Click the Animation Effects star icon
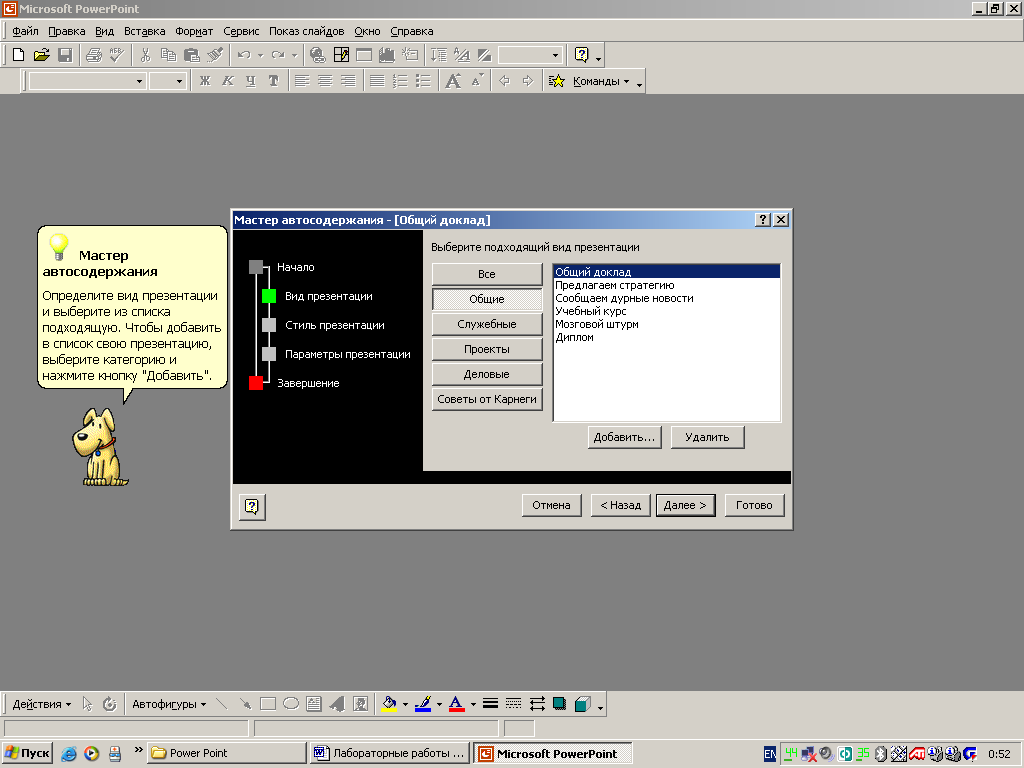This screenshot has height=768, width=1024. coord(556,81)
